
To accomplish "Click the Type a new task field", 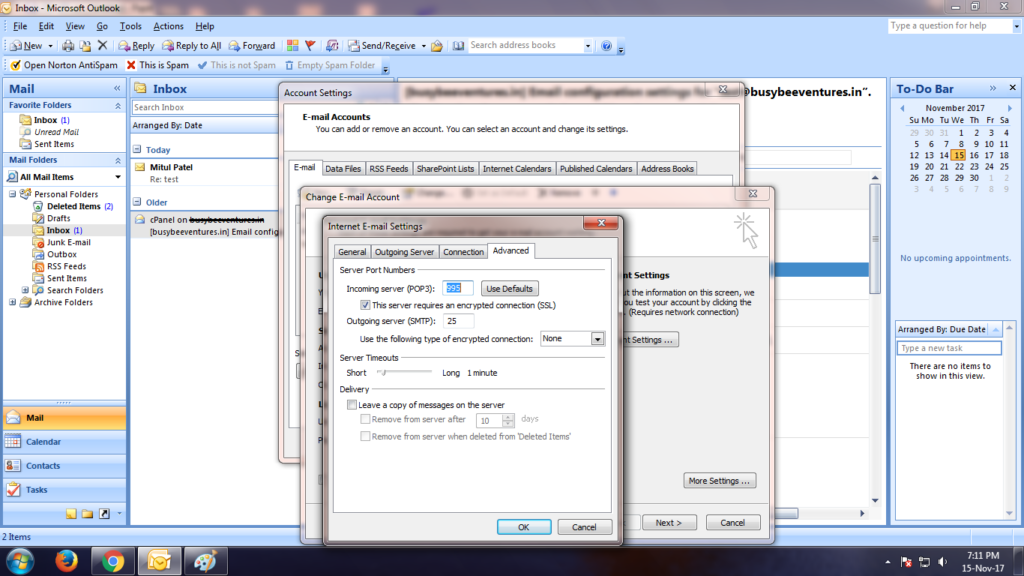I will coord(949,348).
